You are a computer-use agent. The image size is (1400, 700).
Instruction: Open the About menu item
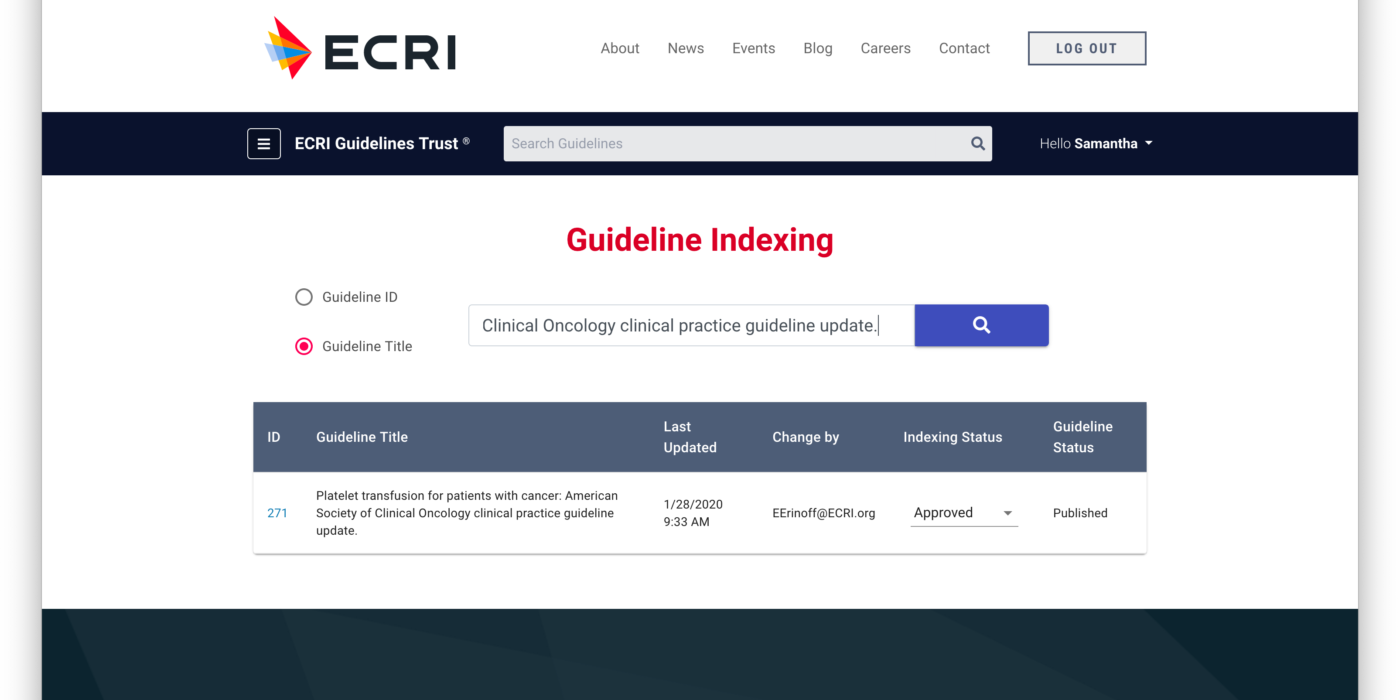point(619,49)
